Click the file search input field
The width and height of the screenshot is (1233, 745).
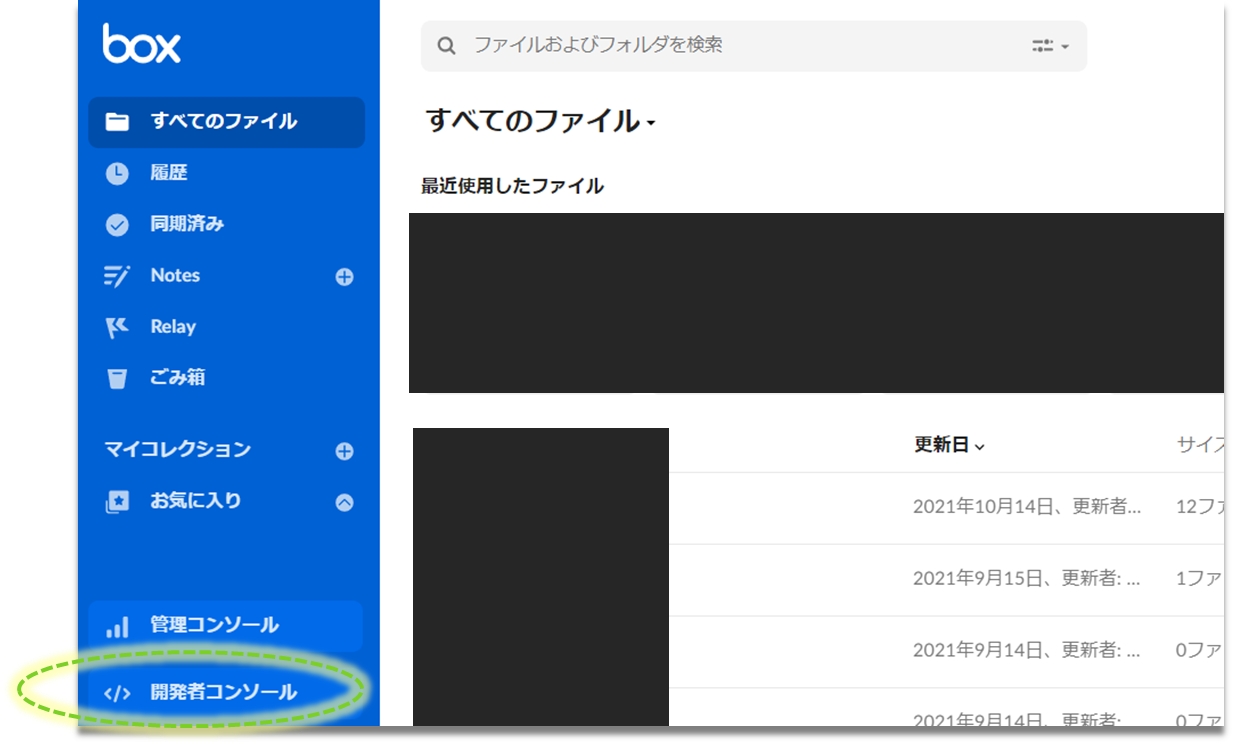(x=740, y=46)
